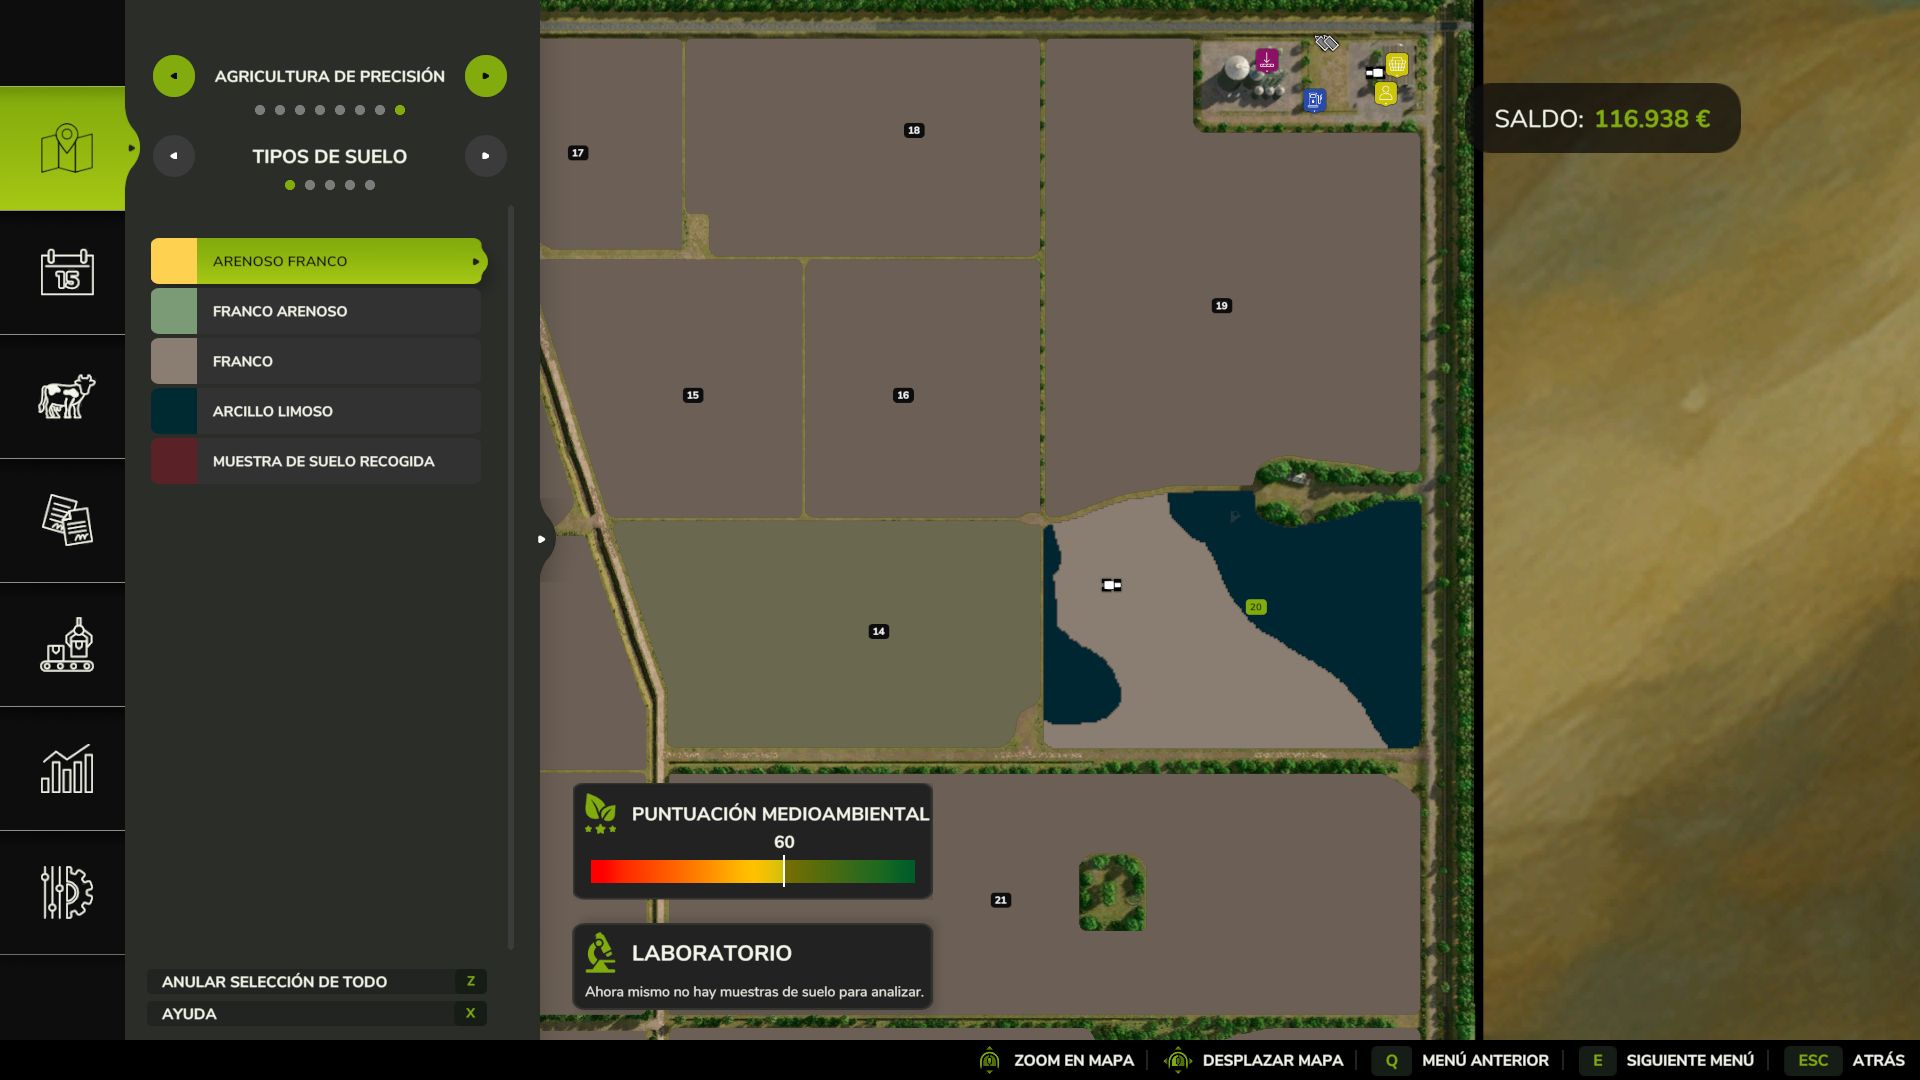The height and width of the screenshot is (1080, 1920).
Task: Click the microscope Laboratorio icon
Action: click(x=600, y=953)
